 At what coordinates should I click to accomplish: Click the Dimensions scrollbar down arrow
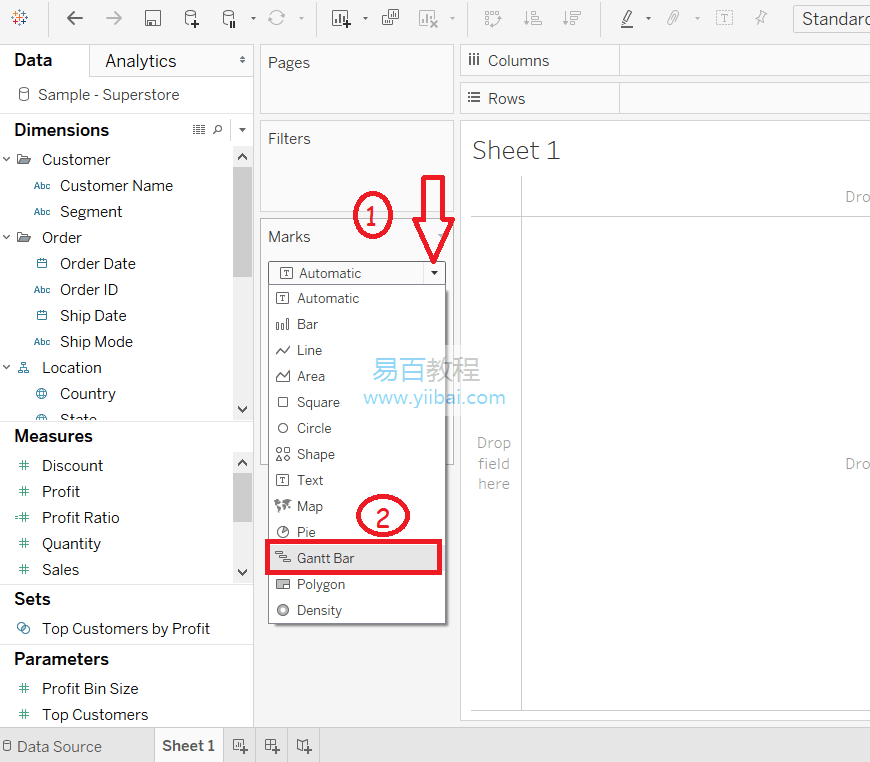click(x=242, y=409)
